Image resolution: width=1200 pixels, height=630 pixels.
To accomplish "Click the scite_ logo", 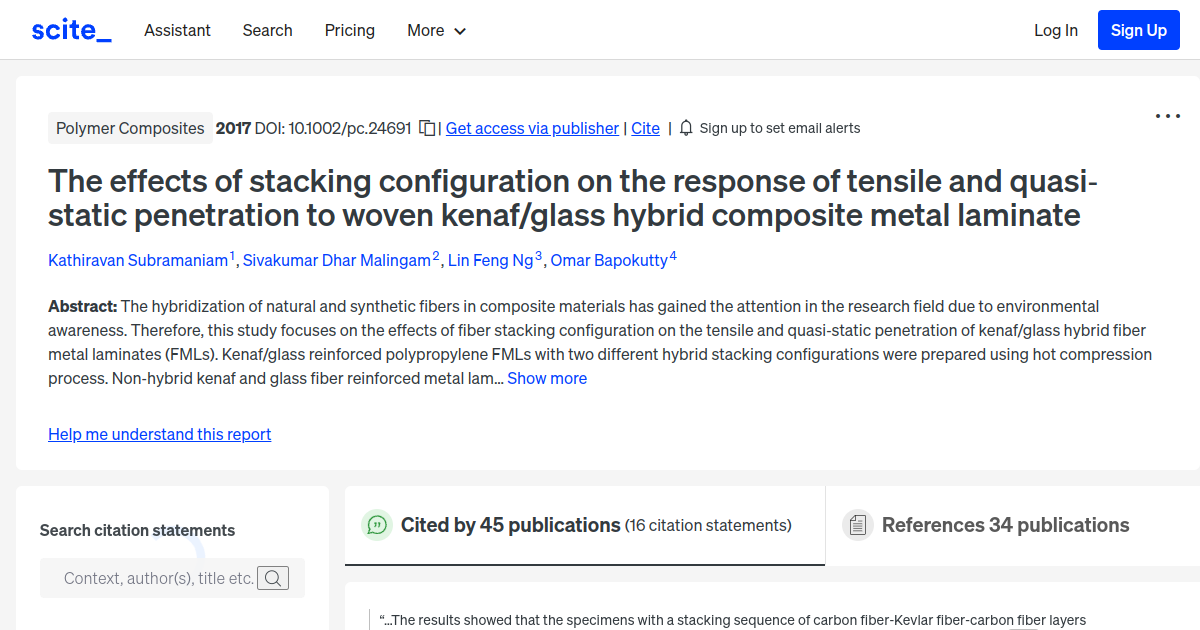I will click(x=70, y=29).
